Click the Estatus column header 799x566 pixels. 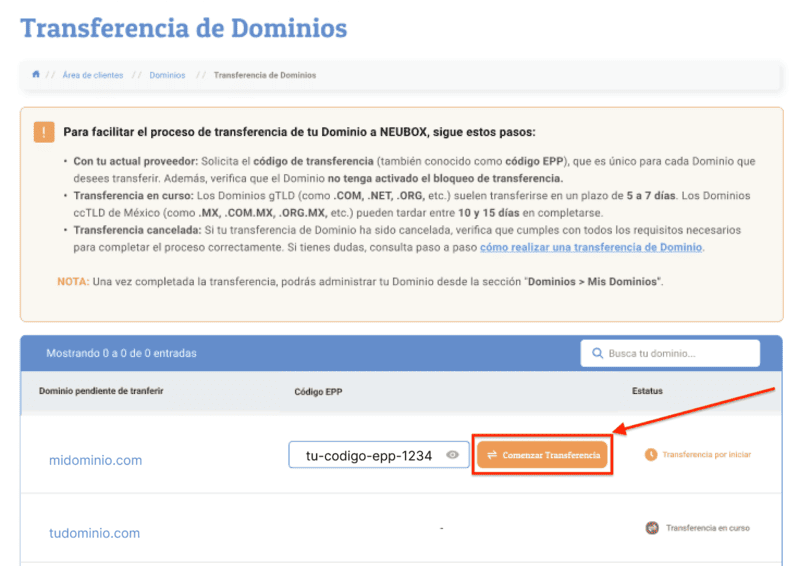pyautogui.click(x=647, y=391)
